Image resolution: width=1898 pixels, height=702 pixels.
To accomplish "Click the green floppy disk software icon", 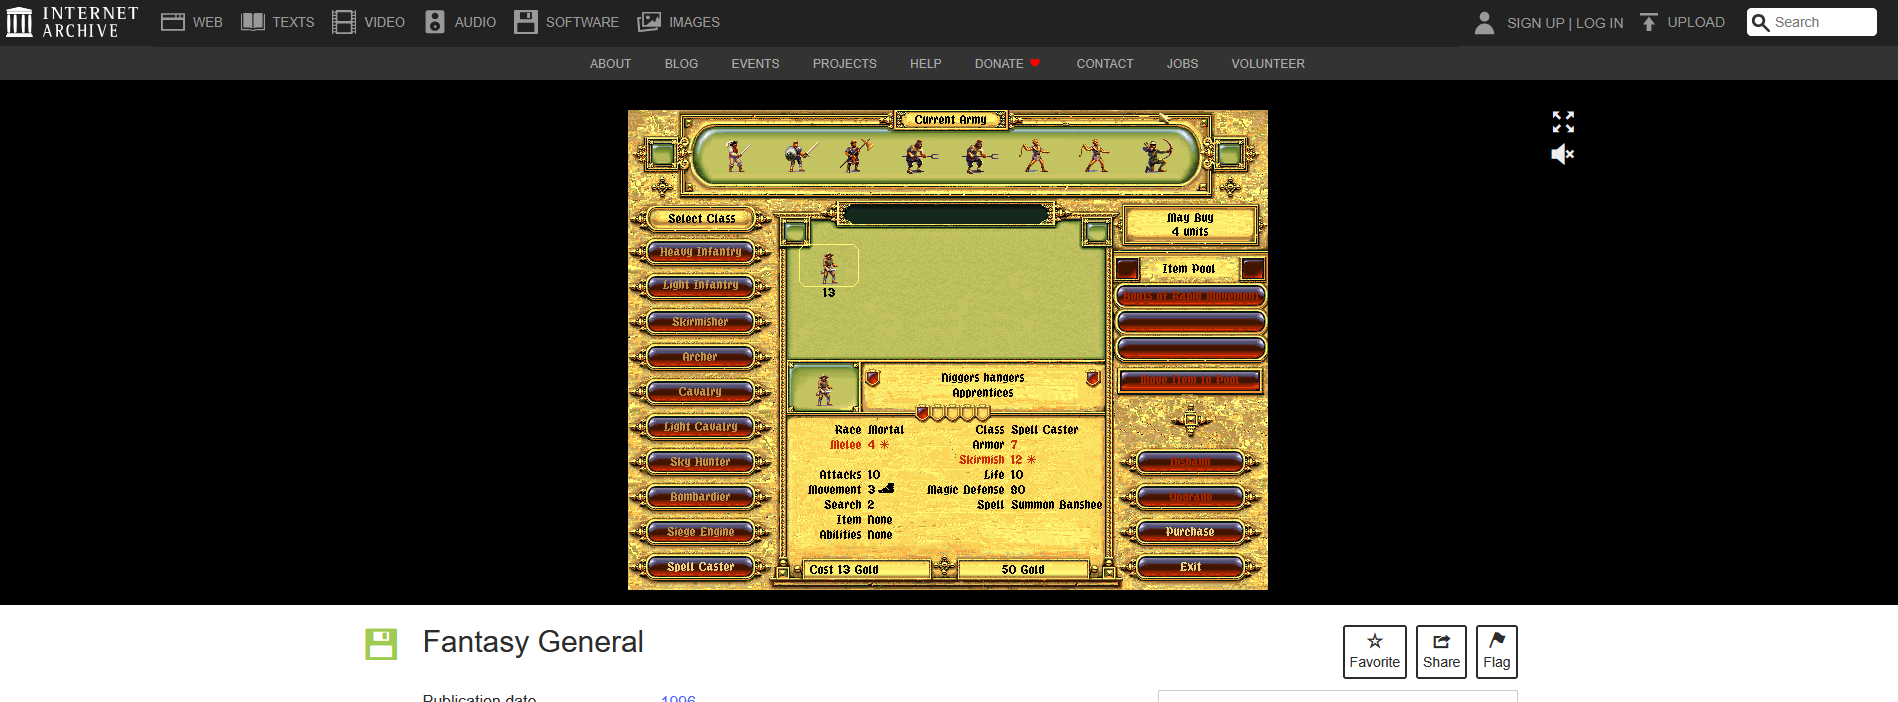I will 381,644.
